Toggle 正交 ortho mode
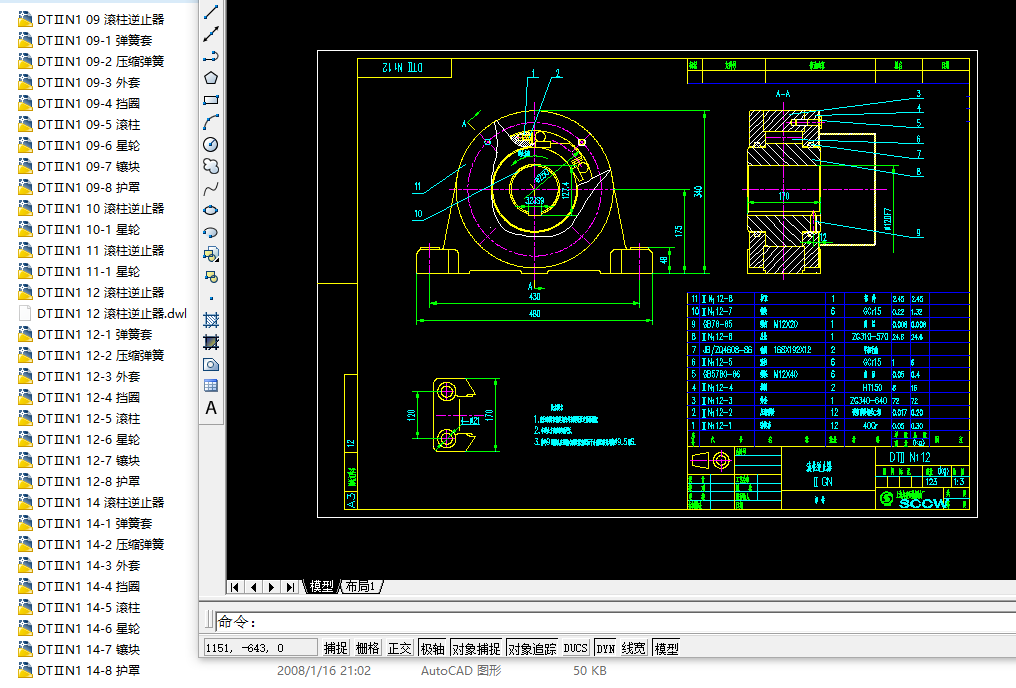The width and height of the screenshot is (1016, 688). 399,648
